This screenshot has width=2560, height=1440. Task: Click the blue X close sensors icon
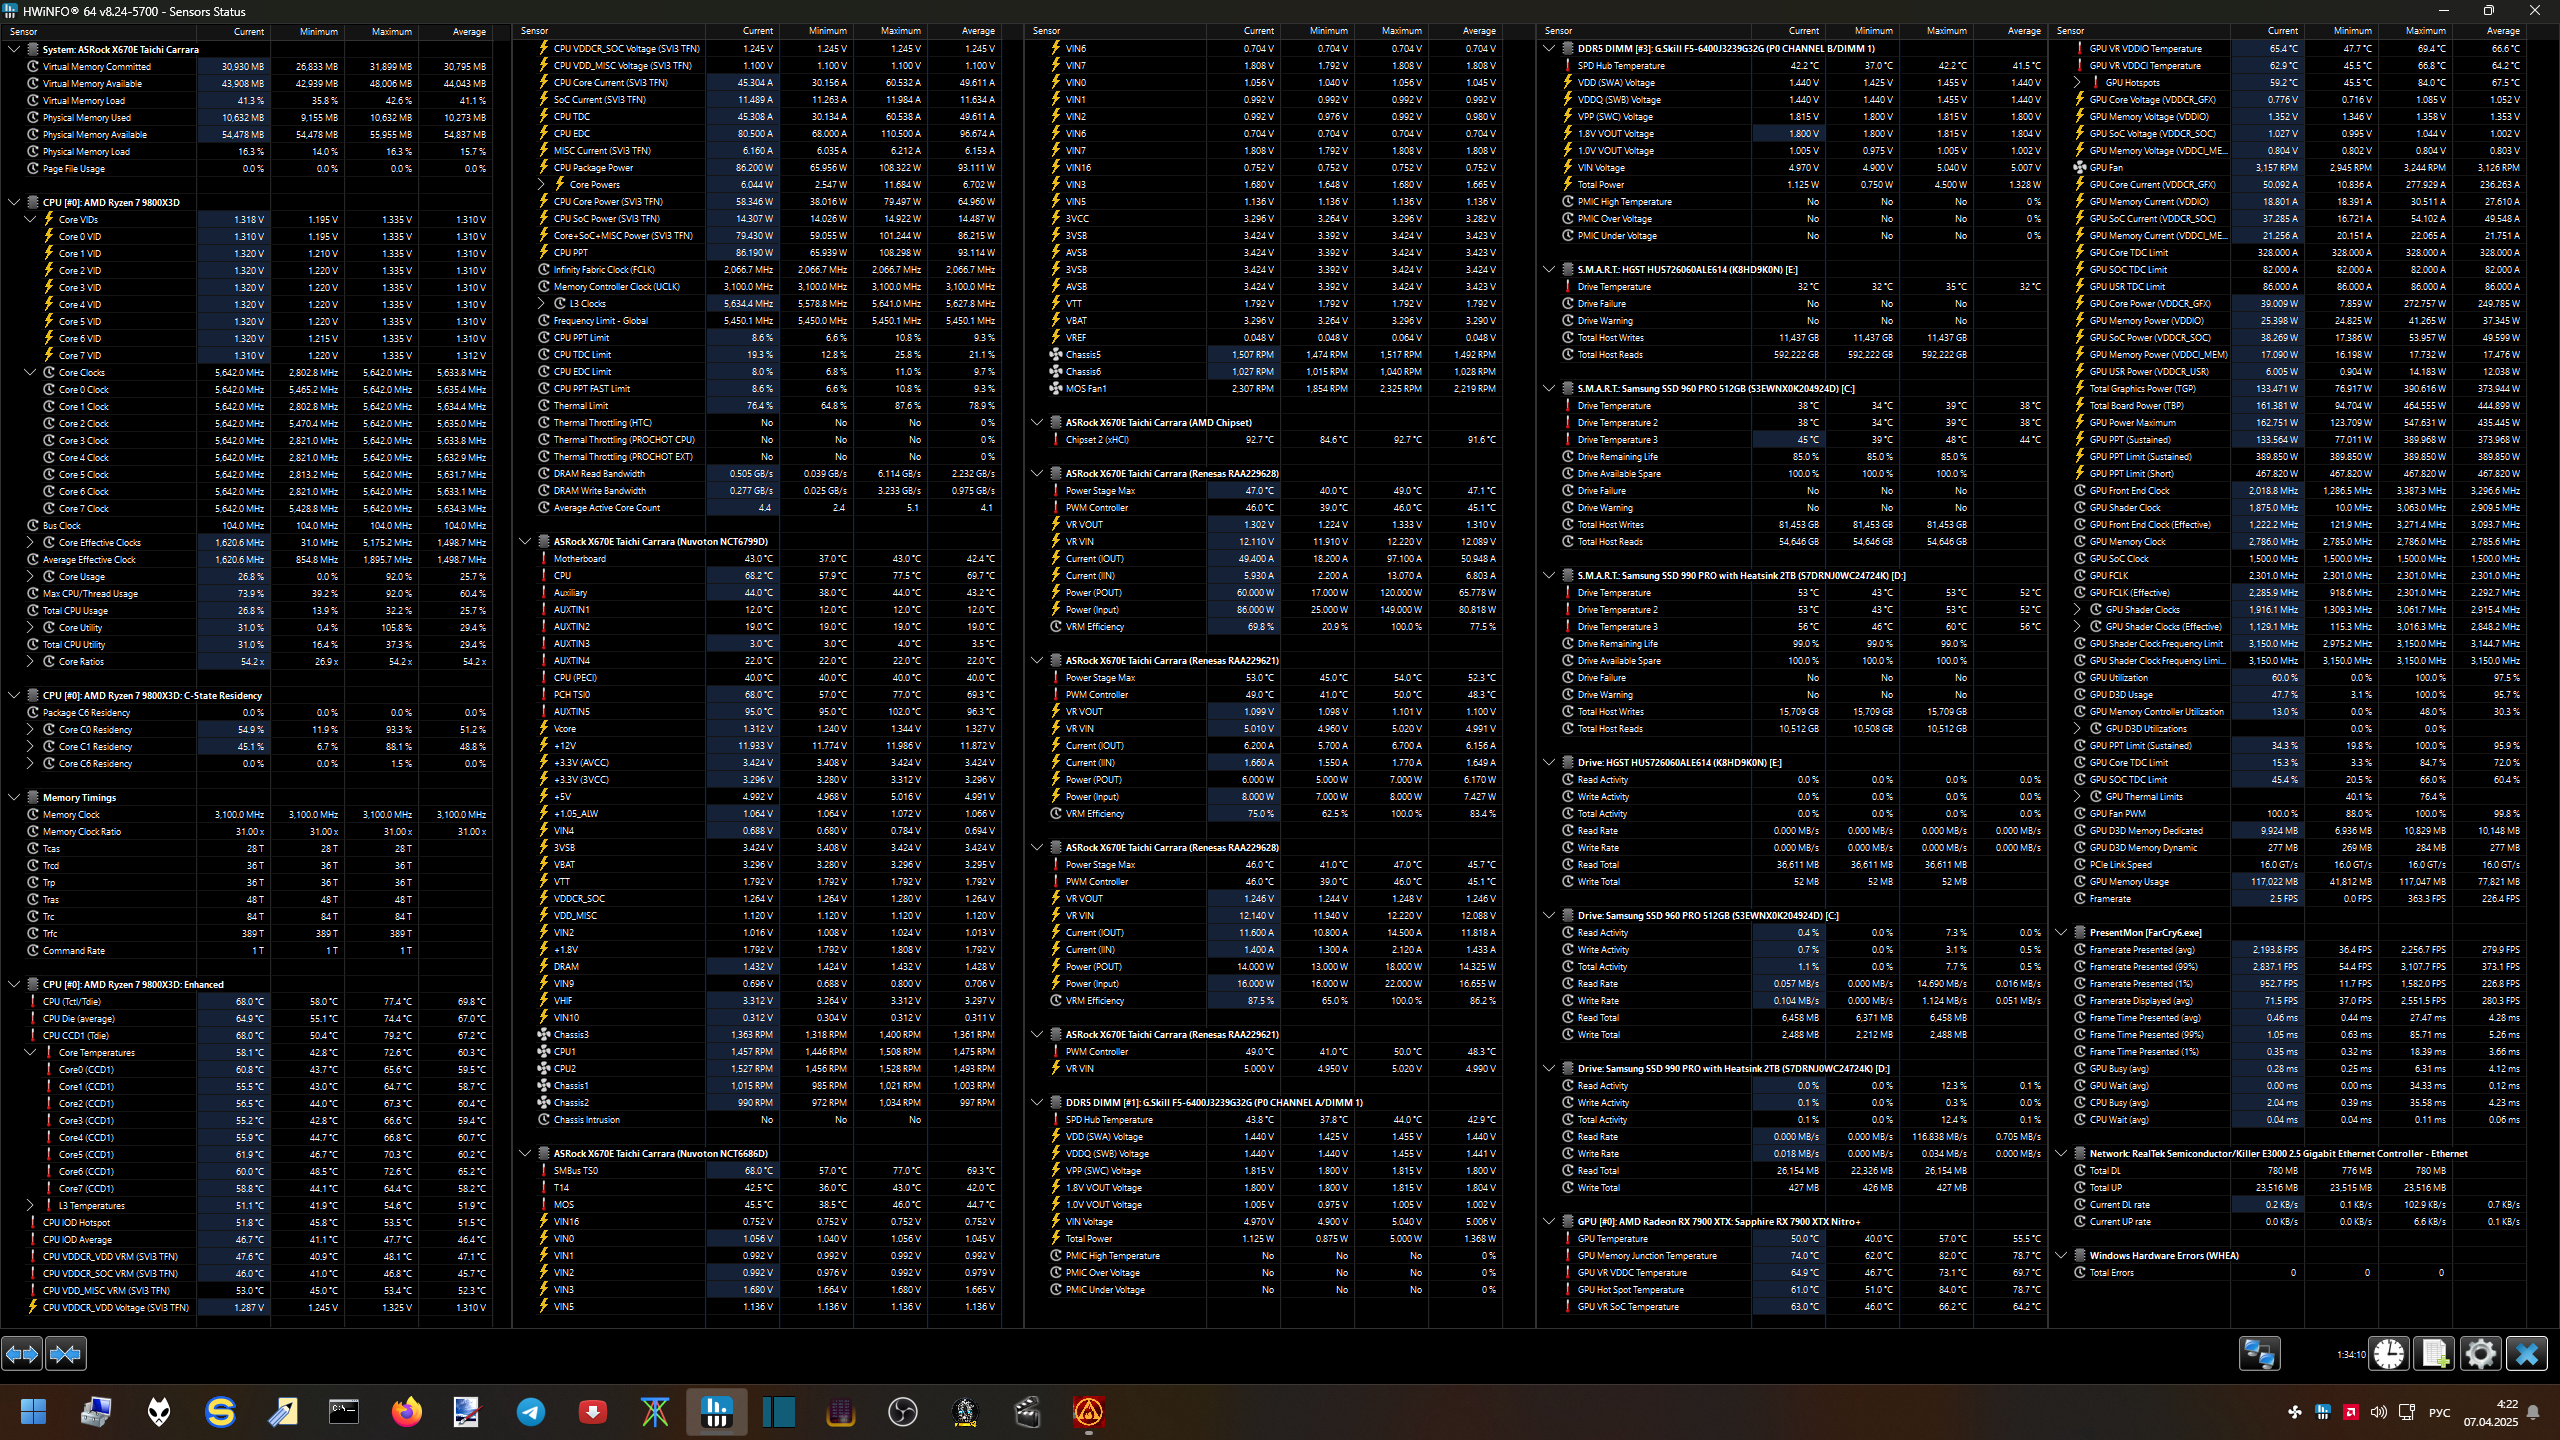pyautogui.click(x=2526, y=1354)
